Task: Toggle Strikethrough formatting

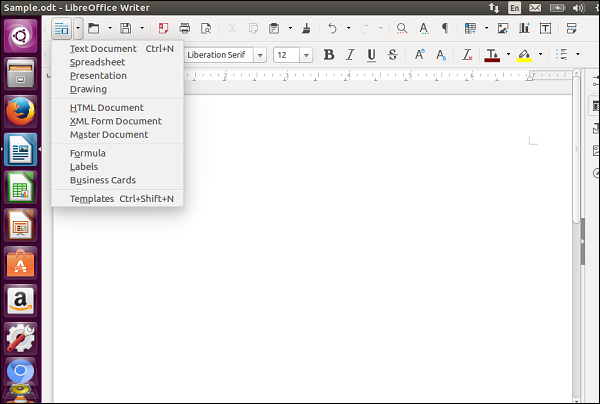Action: [x=393, y=55]
